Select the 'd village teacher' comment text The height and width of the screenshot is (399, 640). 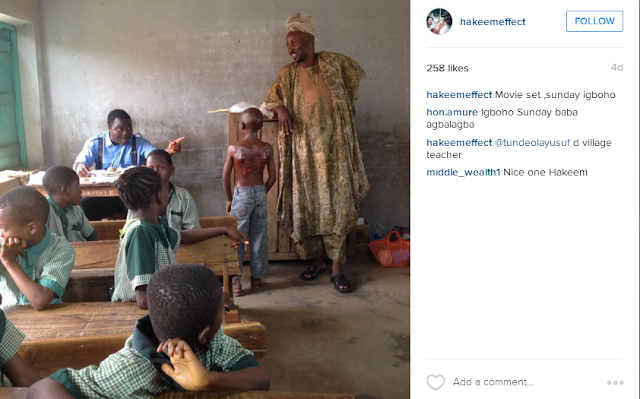519,149
